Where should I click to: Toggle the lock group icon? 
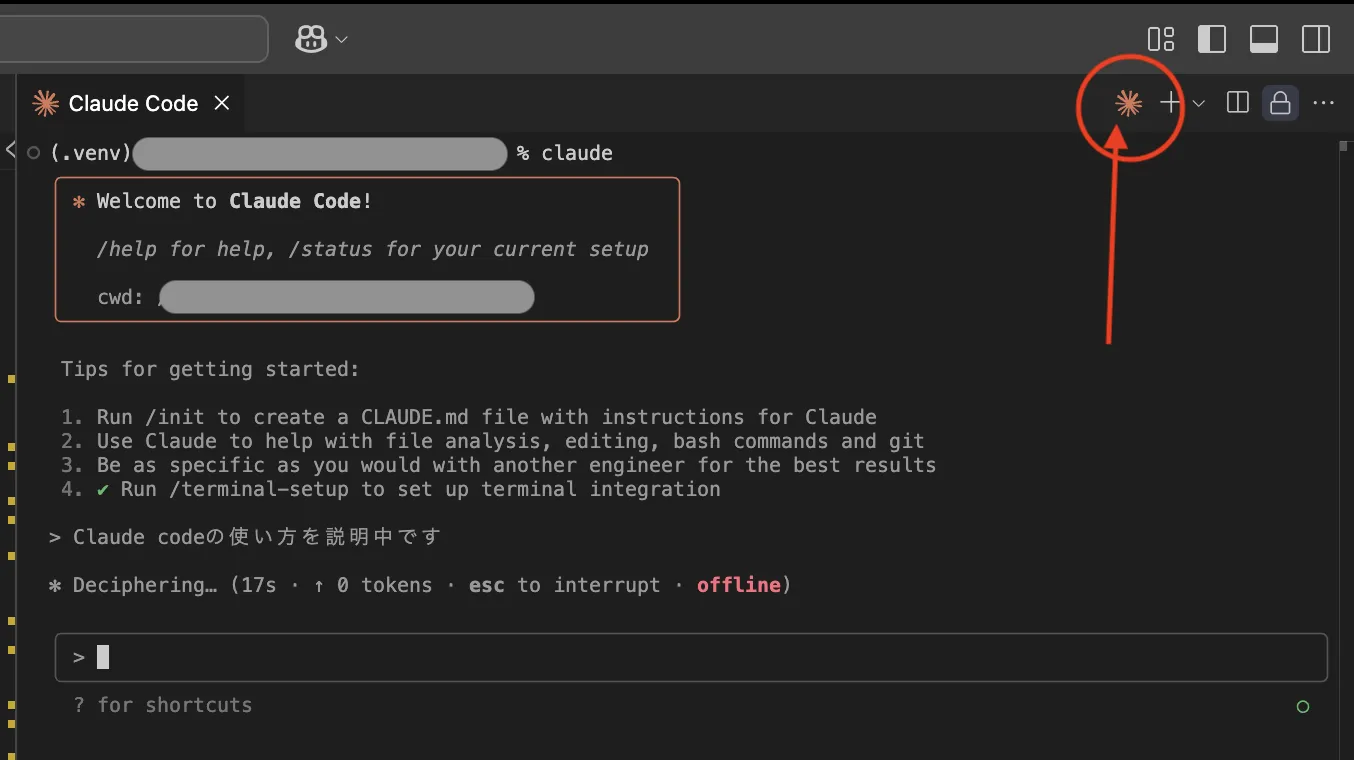1280,103
